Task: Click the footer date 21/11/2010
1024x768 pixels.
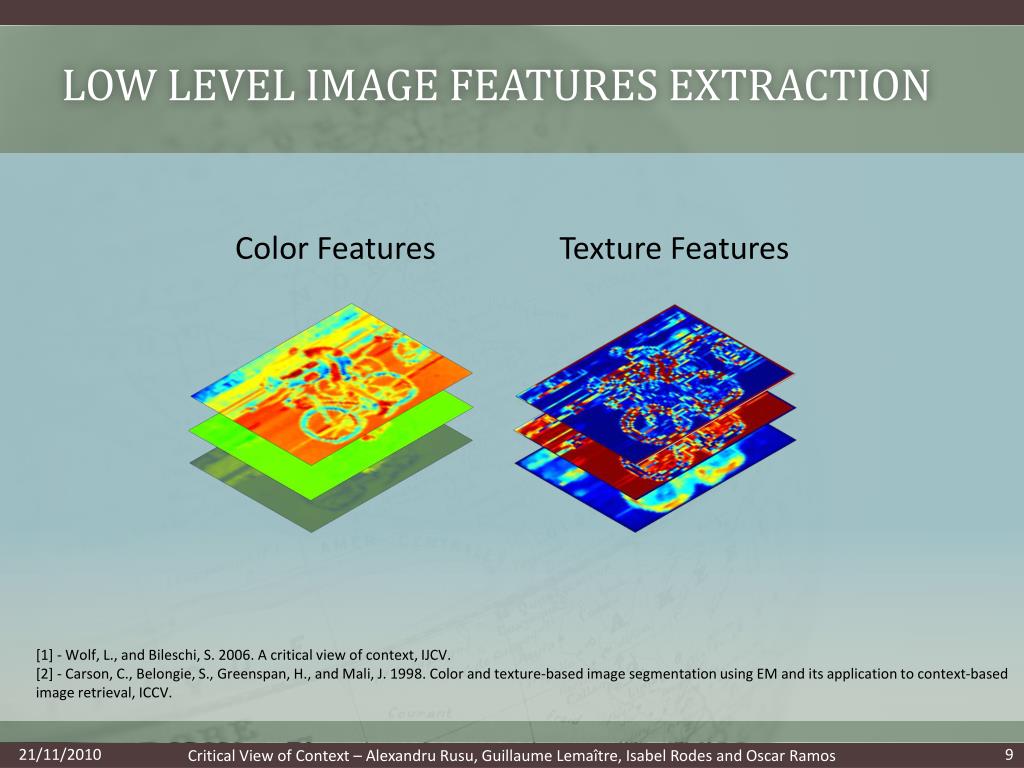Action: (x=60, y=755)
